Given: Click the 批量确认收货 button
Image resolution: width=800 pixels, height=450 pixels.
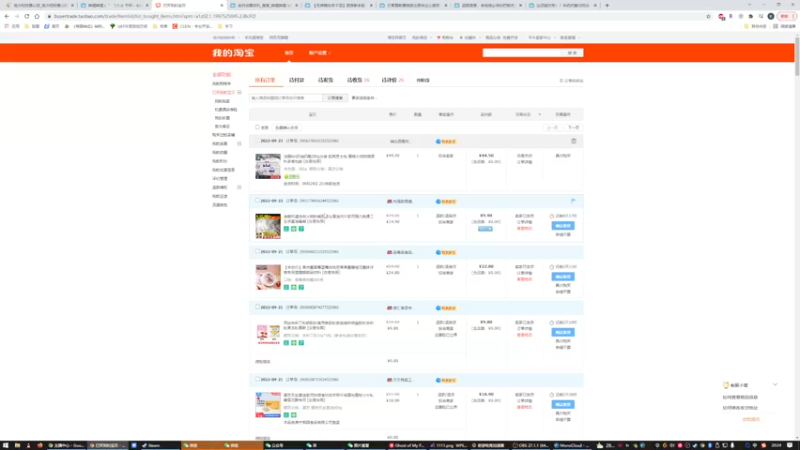Looking at the screenshot, I should pyautogui.click(x=286, y=128).
